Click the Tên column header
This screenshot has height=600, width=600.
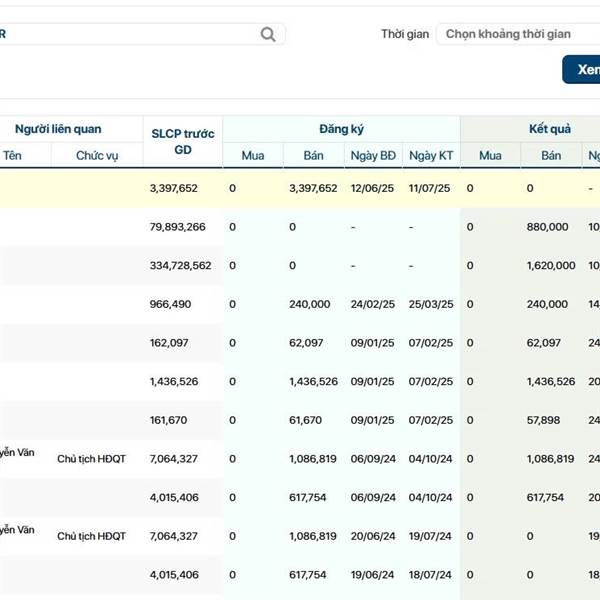pos(12,156)
